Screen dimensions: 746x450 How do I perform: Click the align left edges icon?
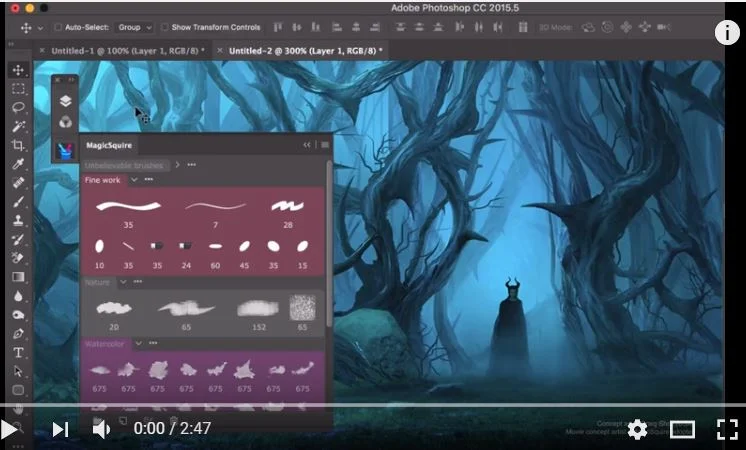337,27
